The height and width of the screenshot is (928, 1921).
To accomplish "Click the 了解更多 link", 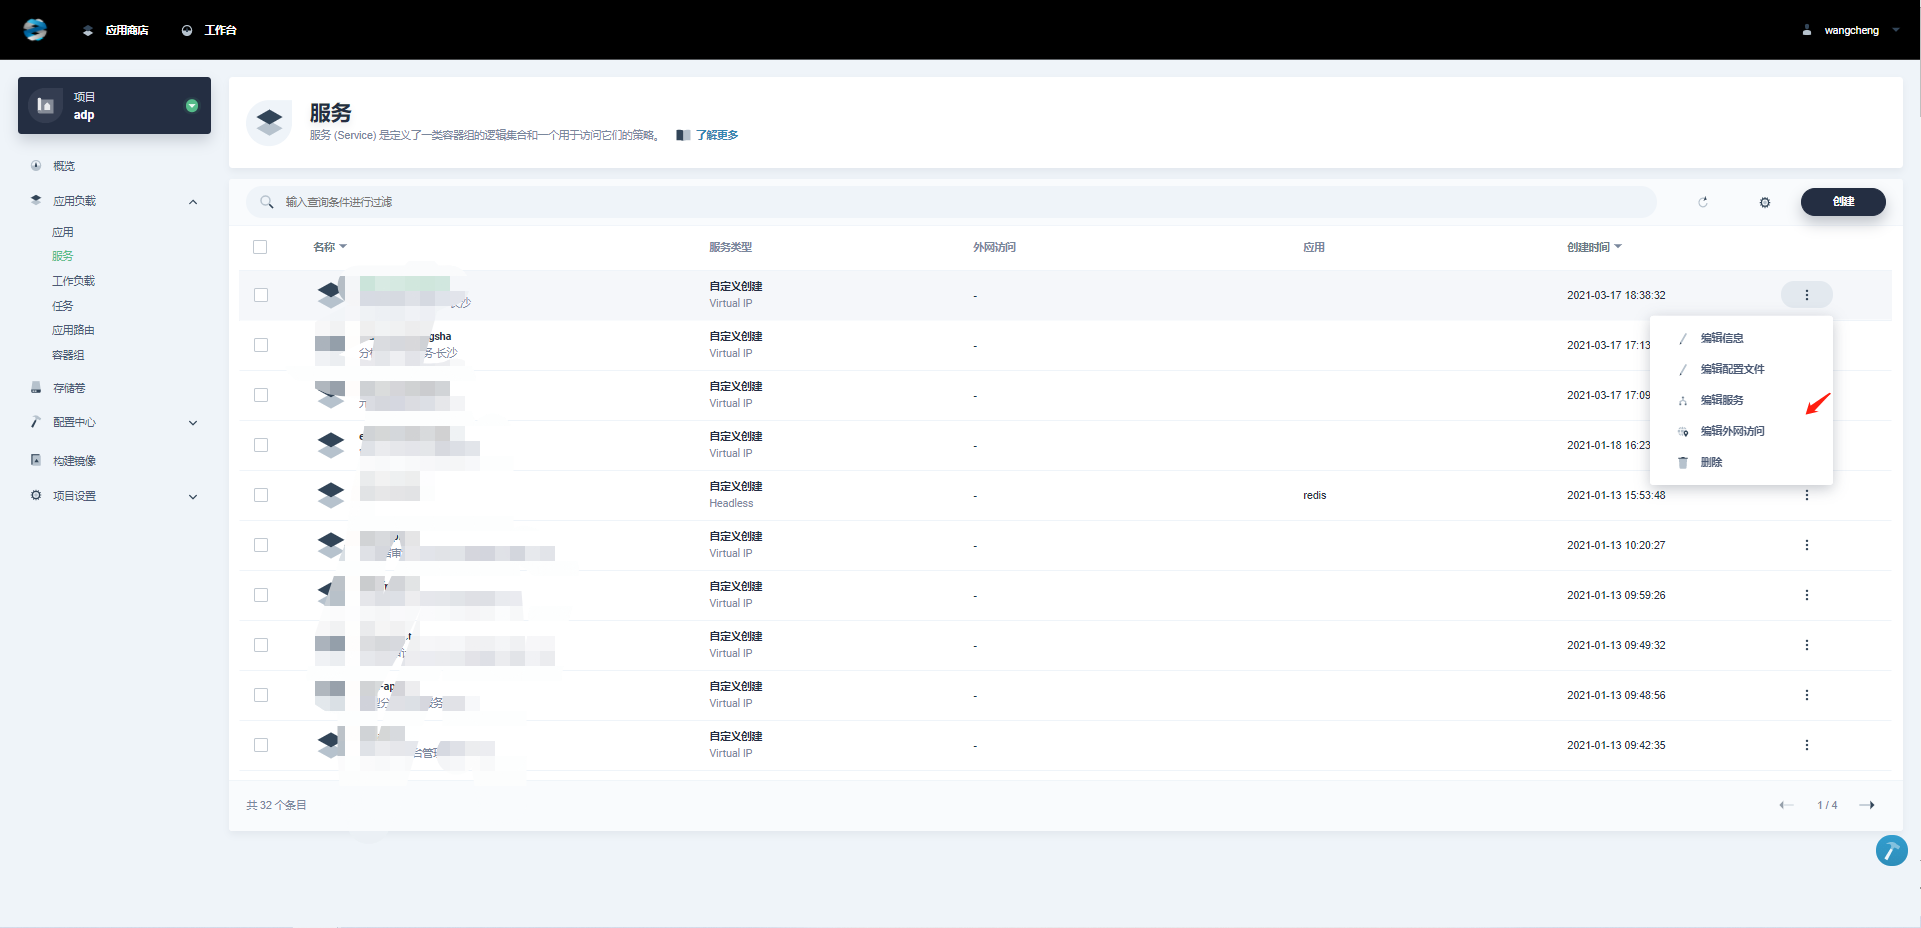I will (717, 135).
